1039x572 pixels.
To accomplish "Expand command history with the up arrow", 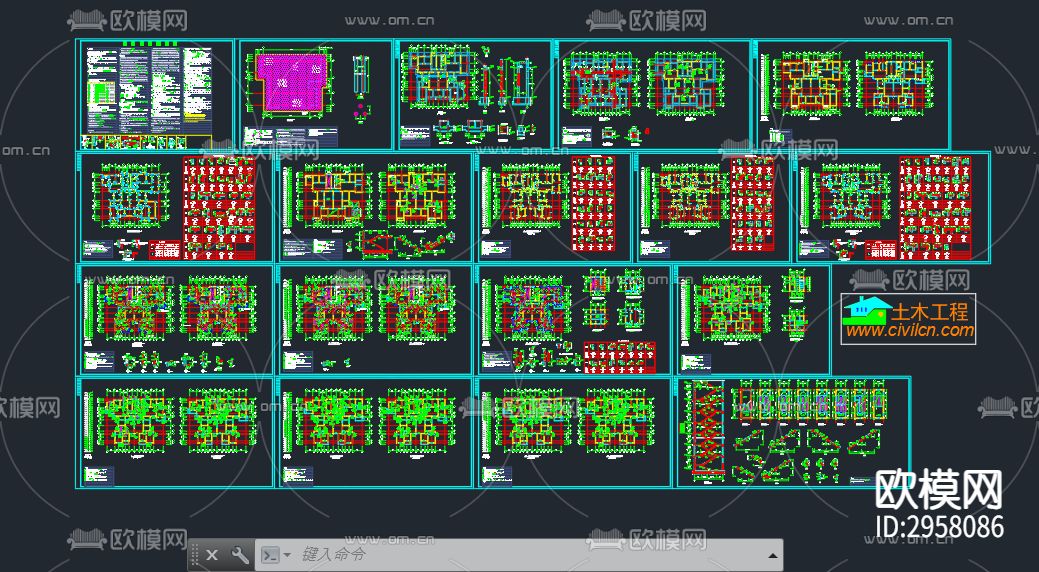I will (x=773, y=555).
